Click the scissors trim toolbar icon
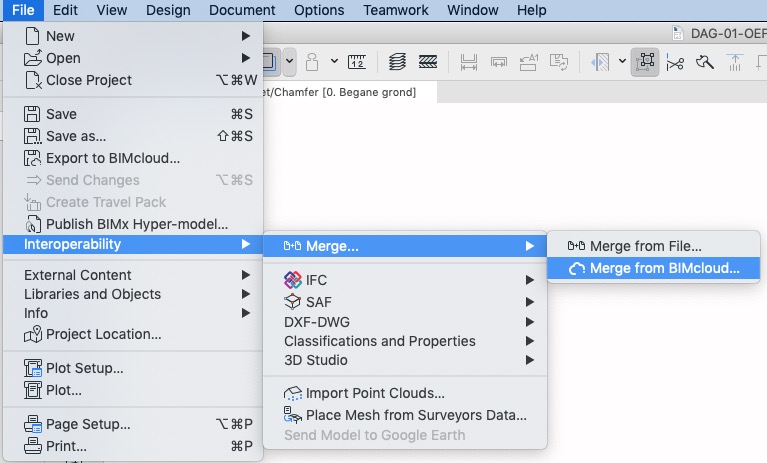Image resolution: width=767 pixels, height=463 pixels. click(675, 63)
